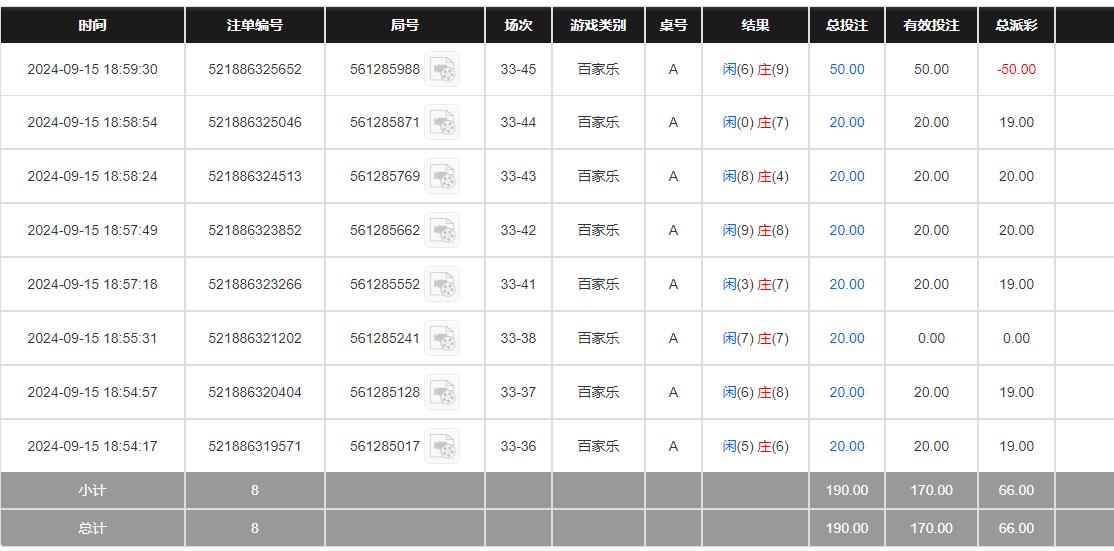
Task: Select 20.00 total bet link for session 33-38
Action: click(847, 339)
